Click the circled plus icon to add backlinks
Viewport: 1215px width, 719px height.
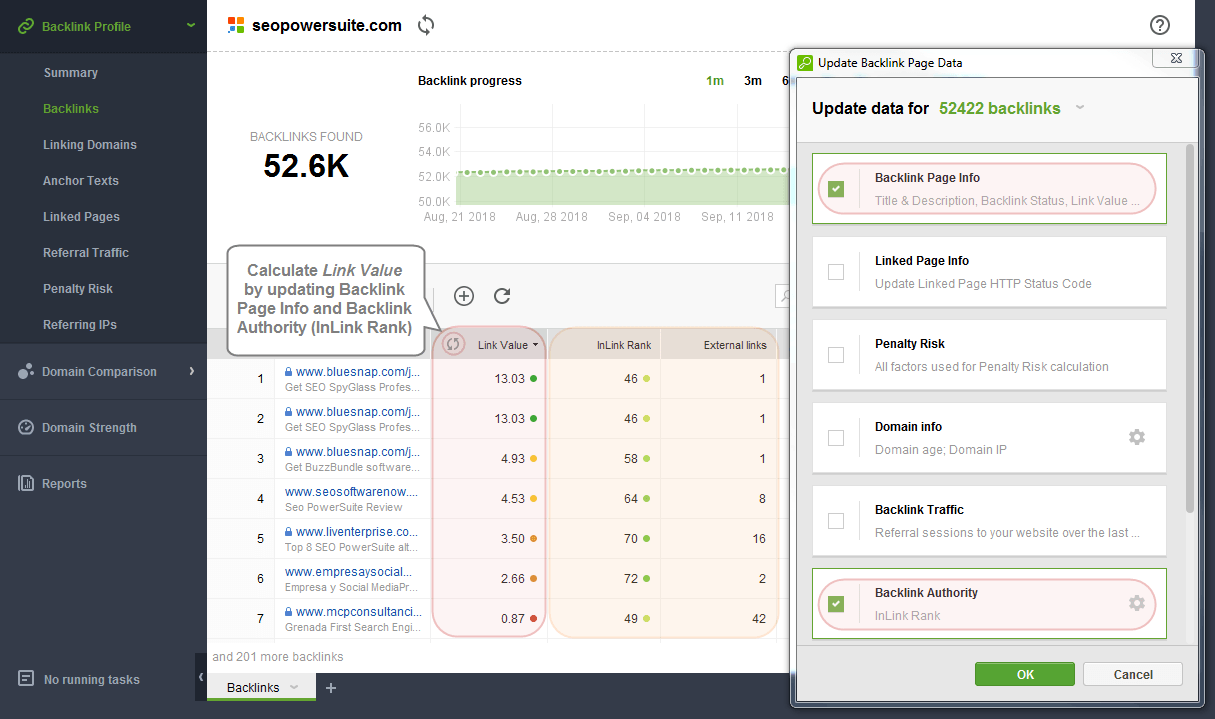coord(464,295)
